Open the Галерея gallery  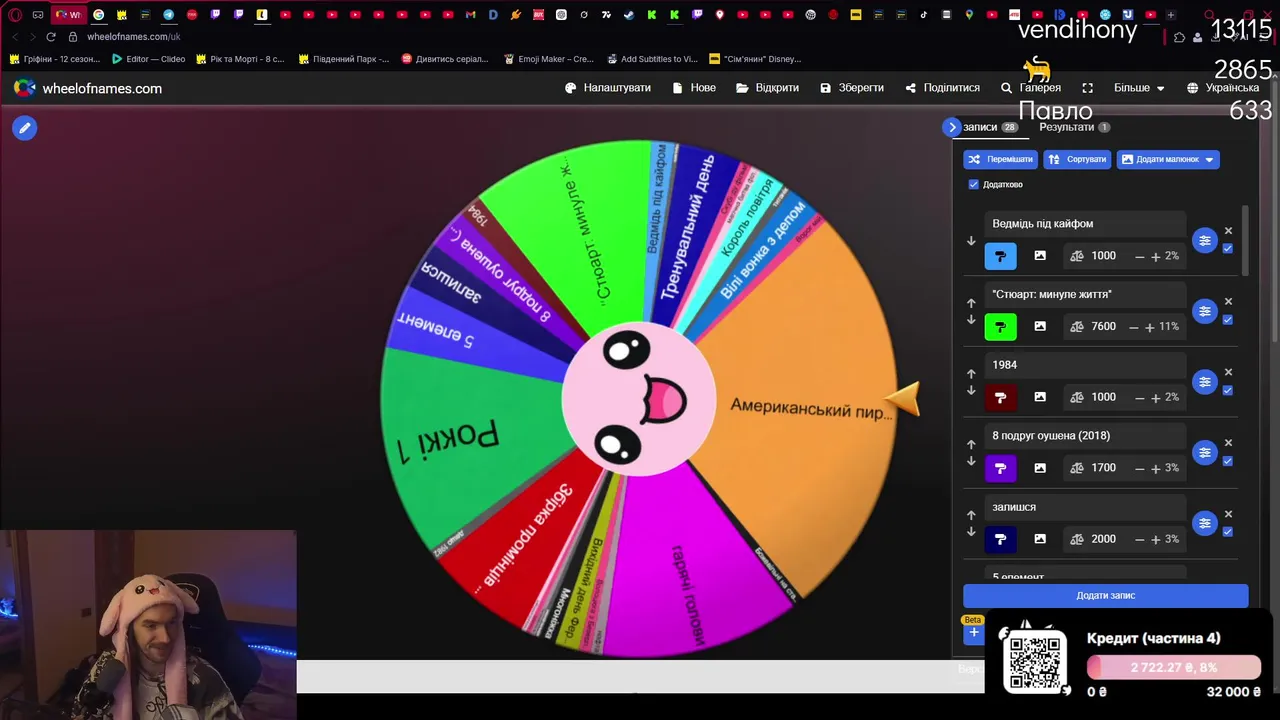coord(1030,88)
